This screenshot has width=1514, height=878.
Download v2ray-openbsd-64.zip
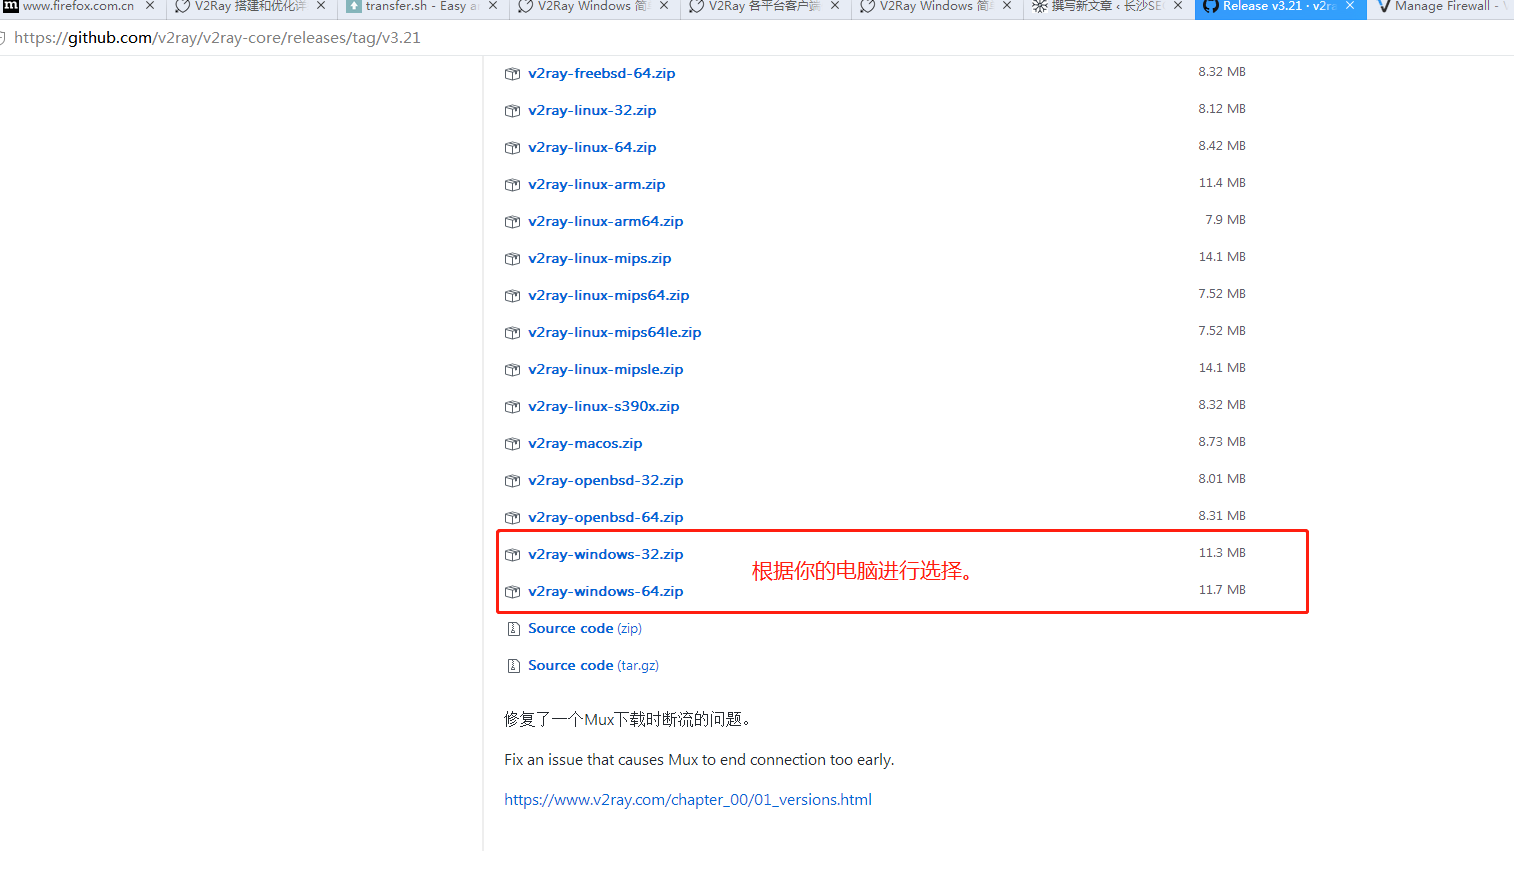pos(605,517)
